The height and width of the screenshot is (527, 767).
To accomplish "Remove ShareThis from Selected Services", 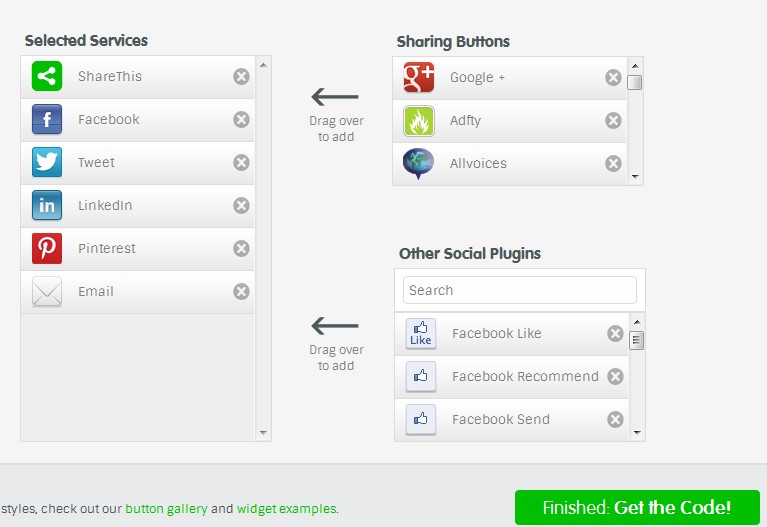I will pyautogui.click(x=241, y=77).
